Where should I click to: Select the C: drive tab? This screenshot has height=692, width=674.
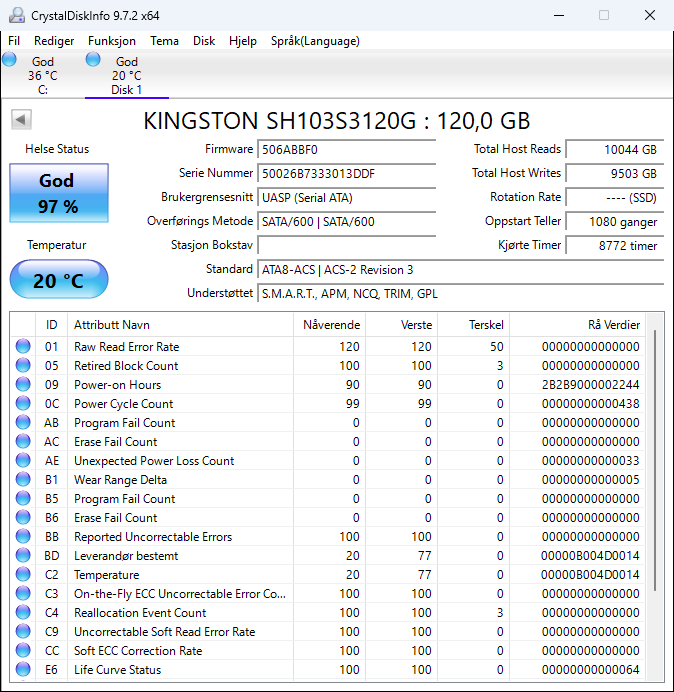(x=43, y=75)
